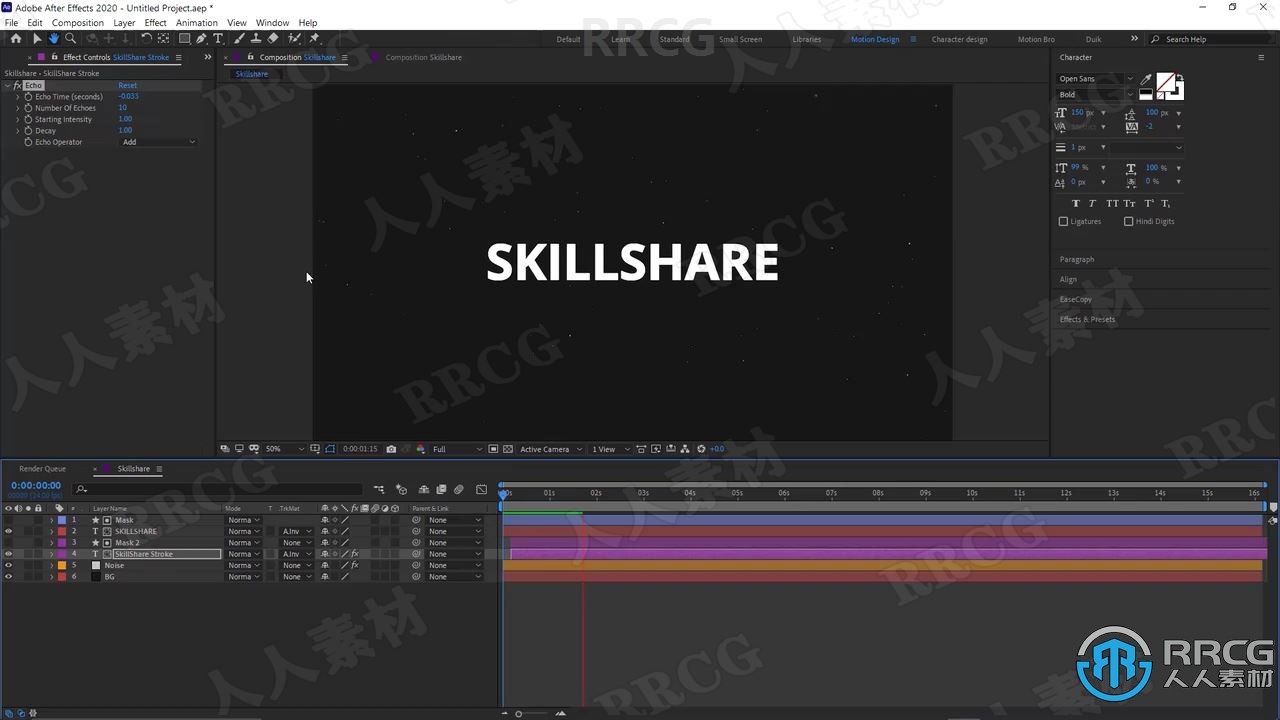The height and width of the screenshot is (720, 1280).
Task: Open the Window menu
Action: click(x=272, y=22)
